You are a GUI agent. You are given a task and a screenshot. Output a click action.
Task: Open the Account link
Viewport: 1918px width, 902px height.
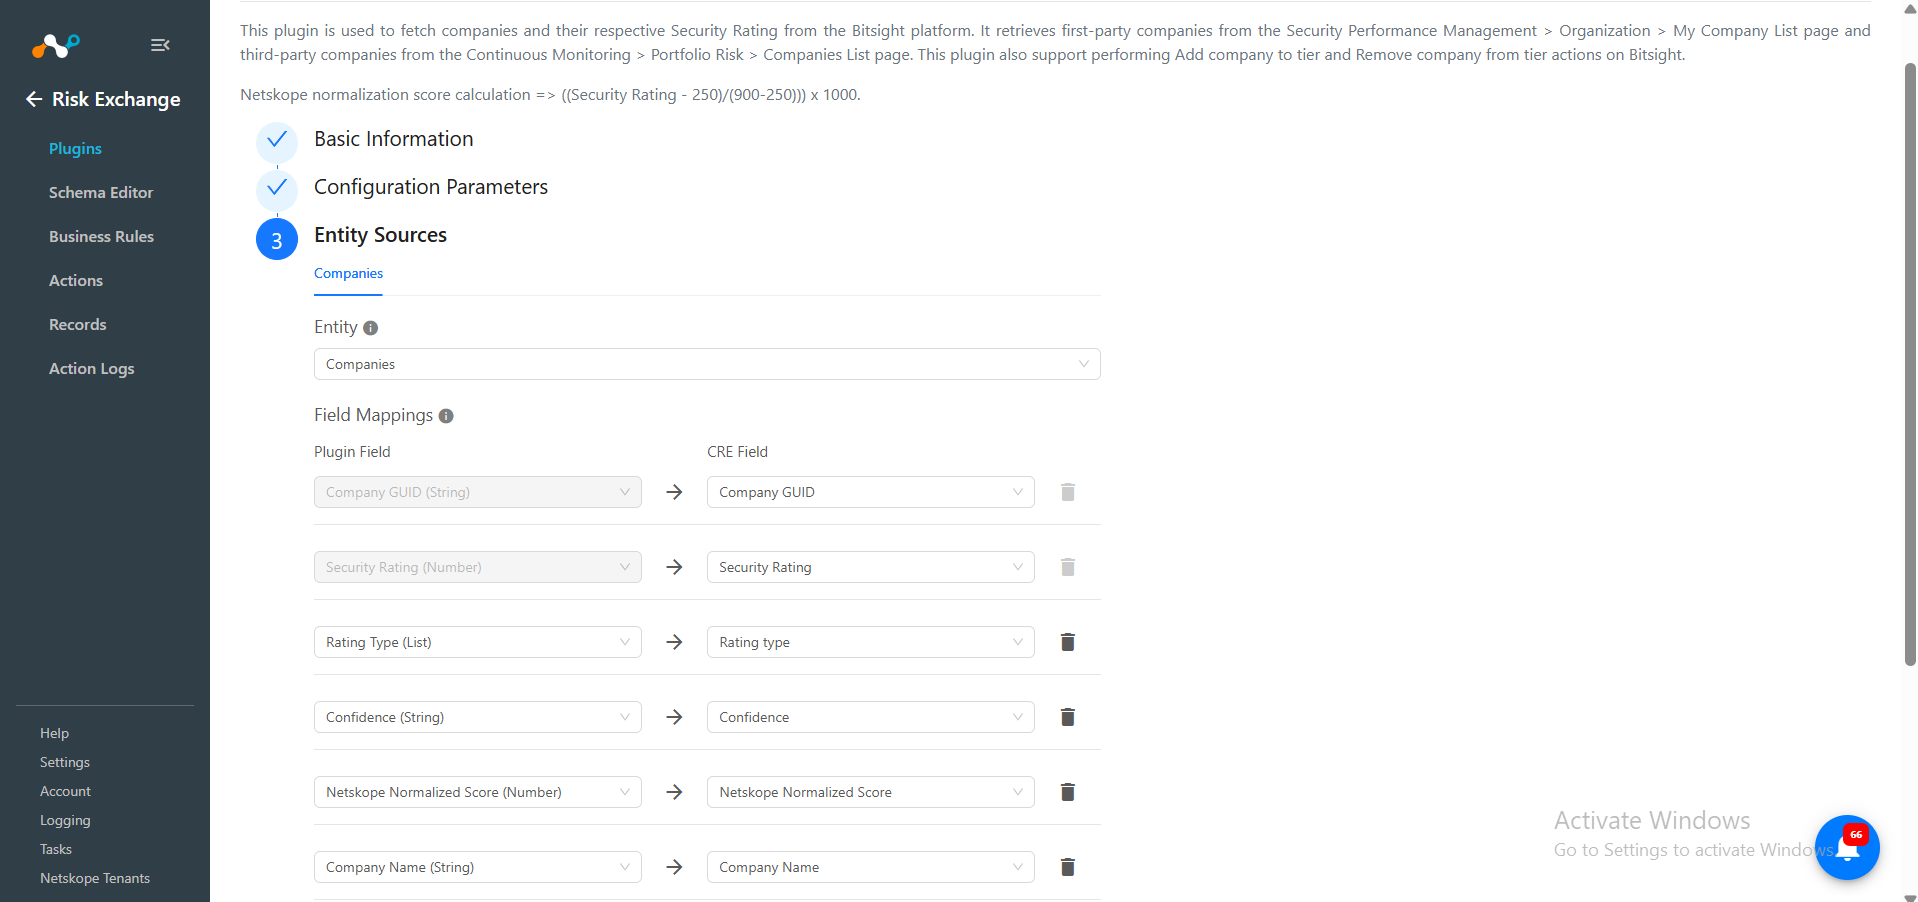[x=65, y=791]
